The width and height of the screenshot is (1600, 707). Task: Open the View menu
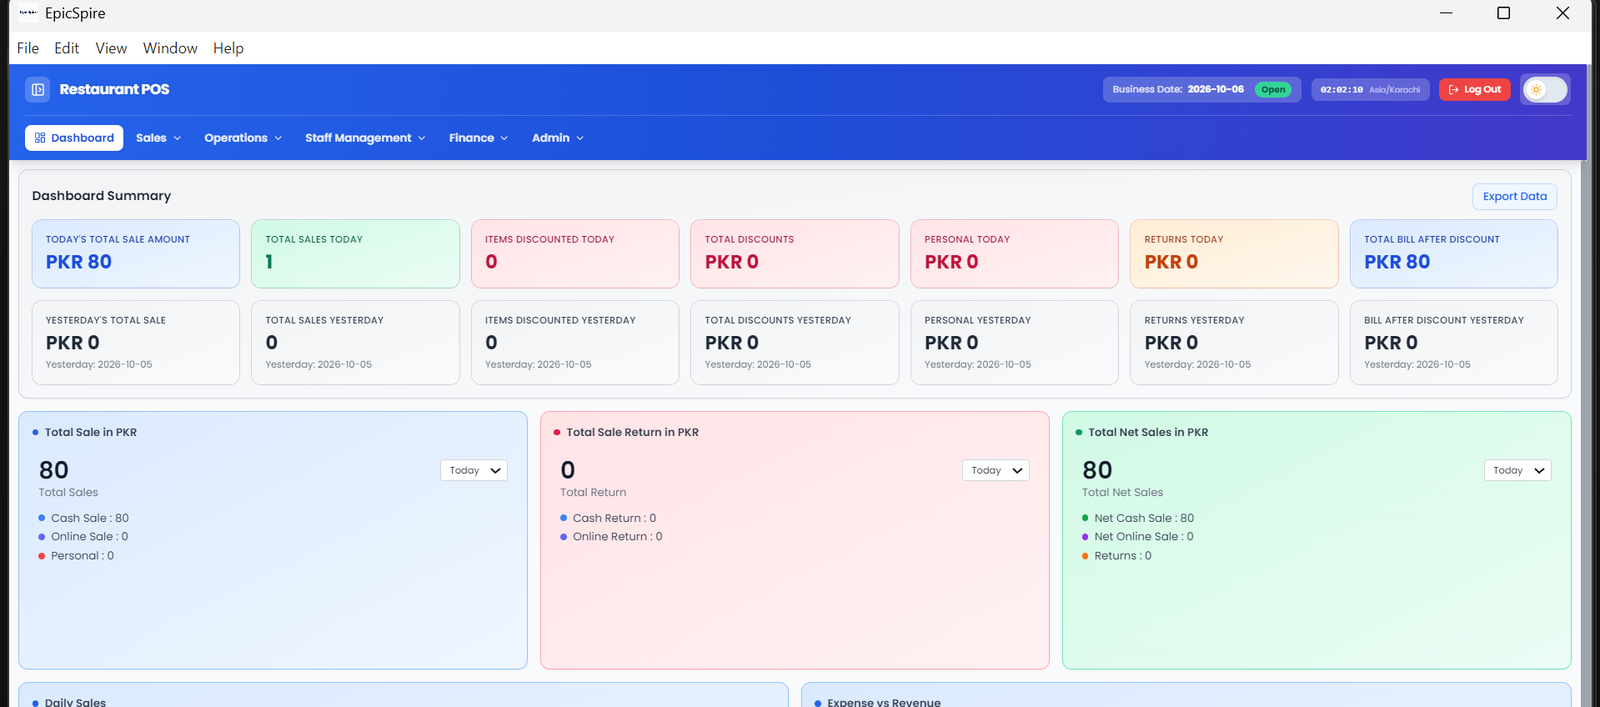pos(111,48)
